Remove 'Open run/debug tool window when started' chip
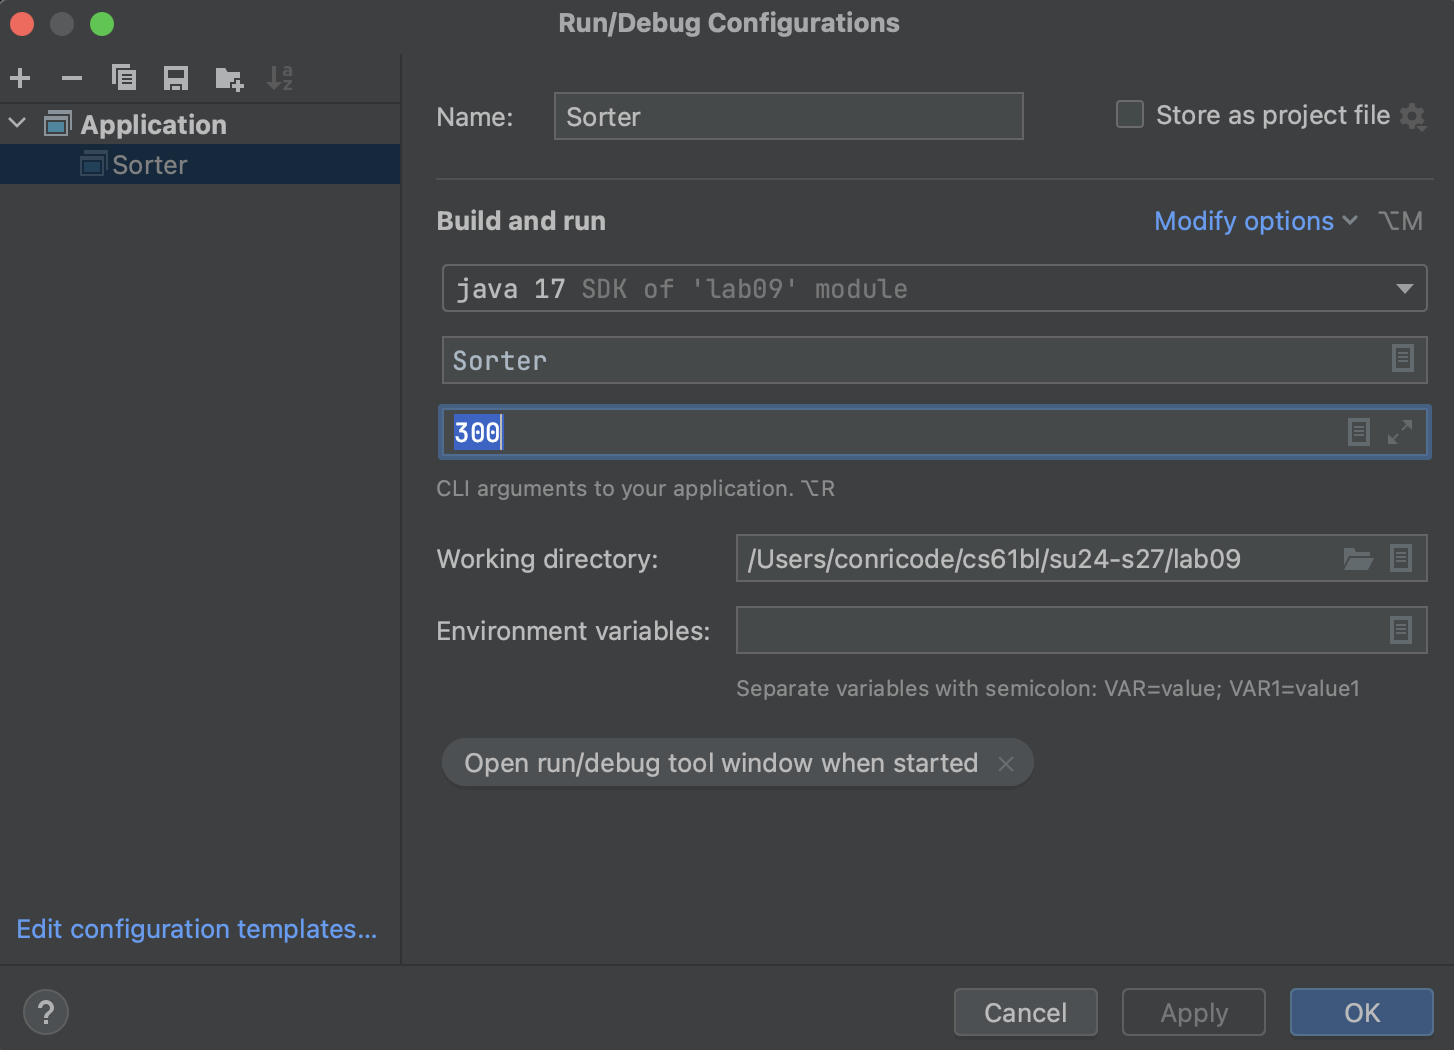 pos(1006,764)
